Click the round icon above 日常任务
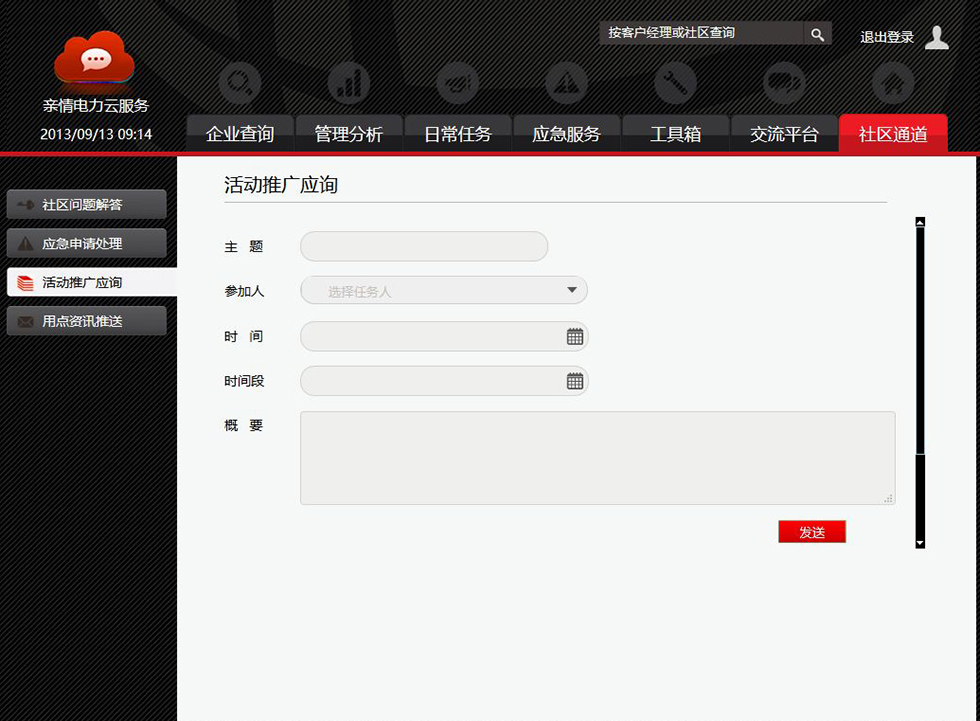This screenshot has width=980, height=721. point(458,83)
